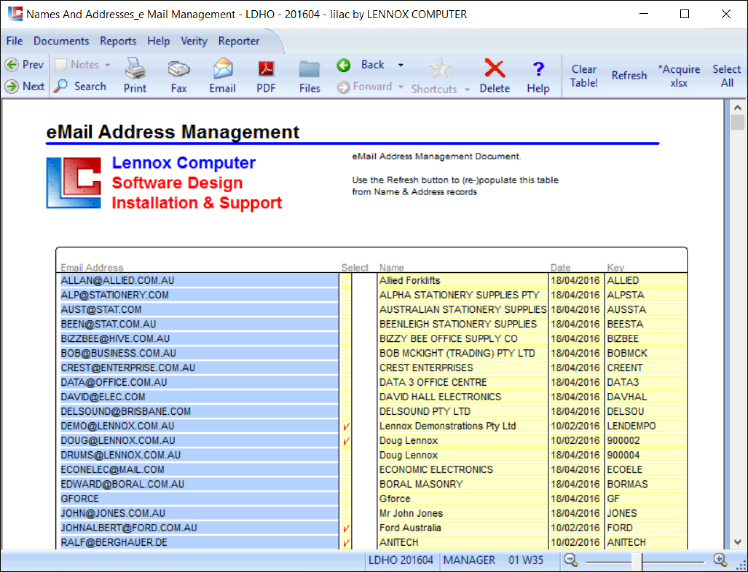Export via the PDF icon
Viewport: 748px width, 572px height.
pos(266,69)
